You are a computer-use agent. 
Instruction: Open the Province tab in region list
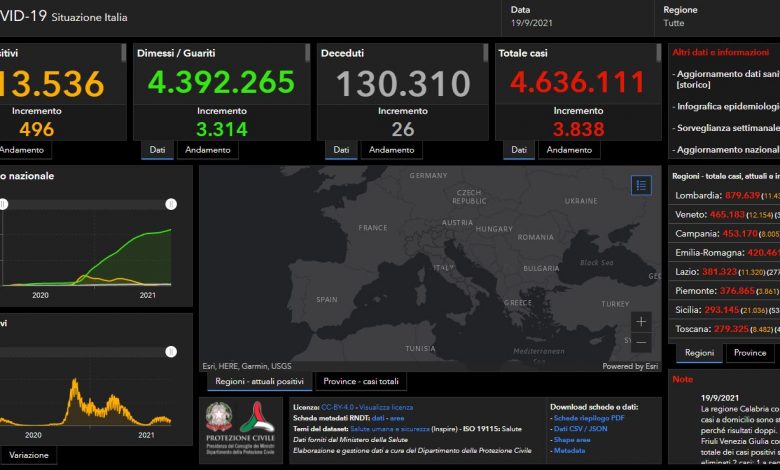750,353
